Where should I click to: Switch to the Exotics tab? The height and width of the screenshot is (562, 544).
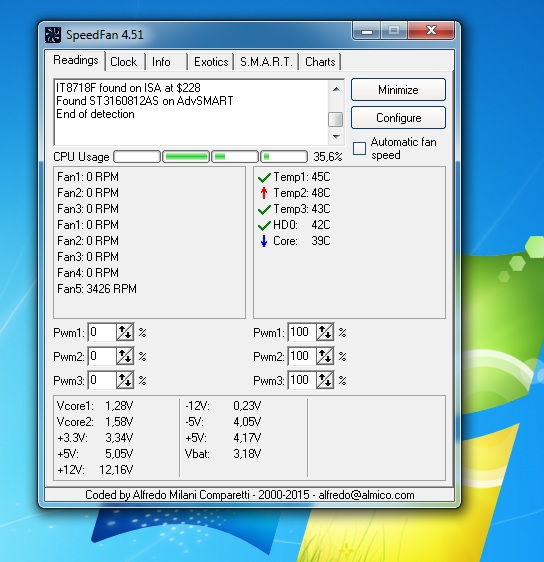pyautogui.click(x=211, y=62)
